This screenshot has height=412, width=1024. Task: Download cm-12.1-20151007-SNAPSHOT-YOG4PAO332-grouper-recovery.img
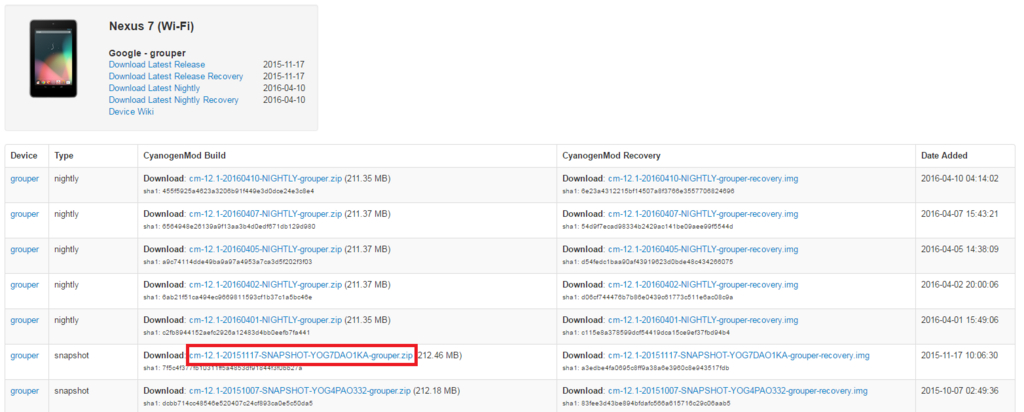[x=737, y=391]
